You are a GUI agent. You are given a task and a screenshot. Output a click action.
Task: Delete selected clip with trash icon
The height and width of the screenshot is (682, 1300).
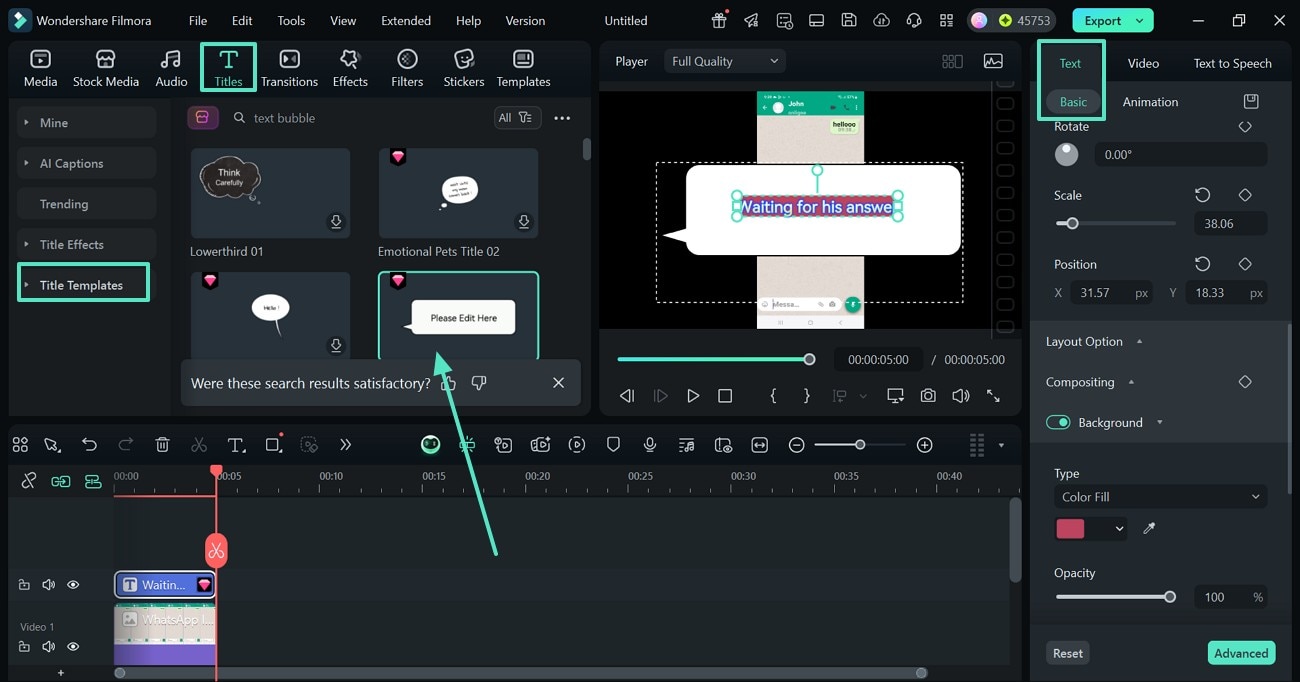click(x=163, y=445)
